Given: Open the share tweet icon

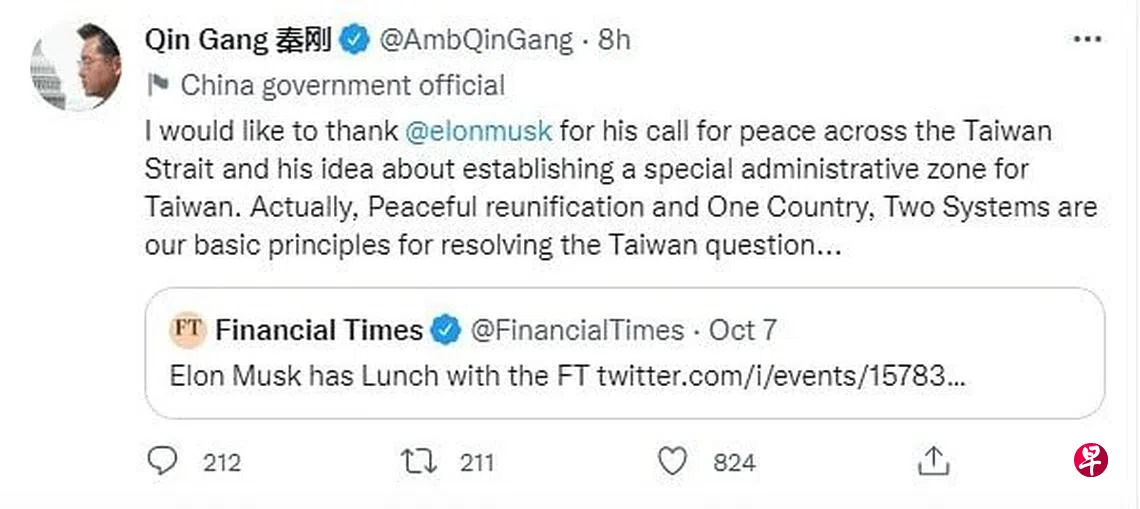Looking at the screenshot, I should [x=932, y=461].
